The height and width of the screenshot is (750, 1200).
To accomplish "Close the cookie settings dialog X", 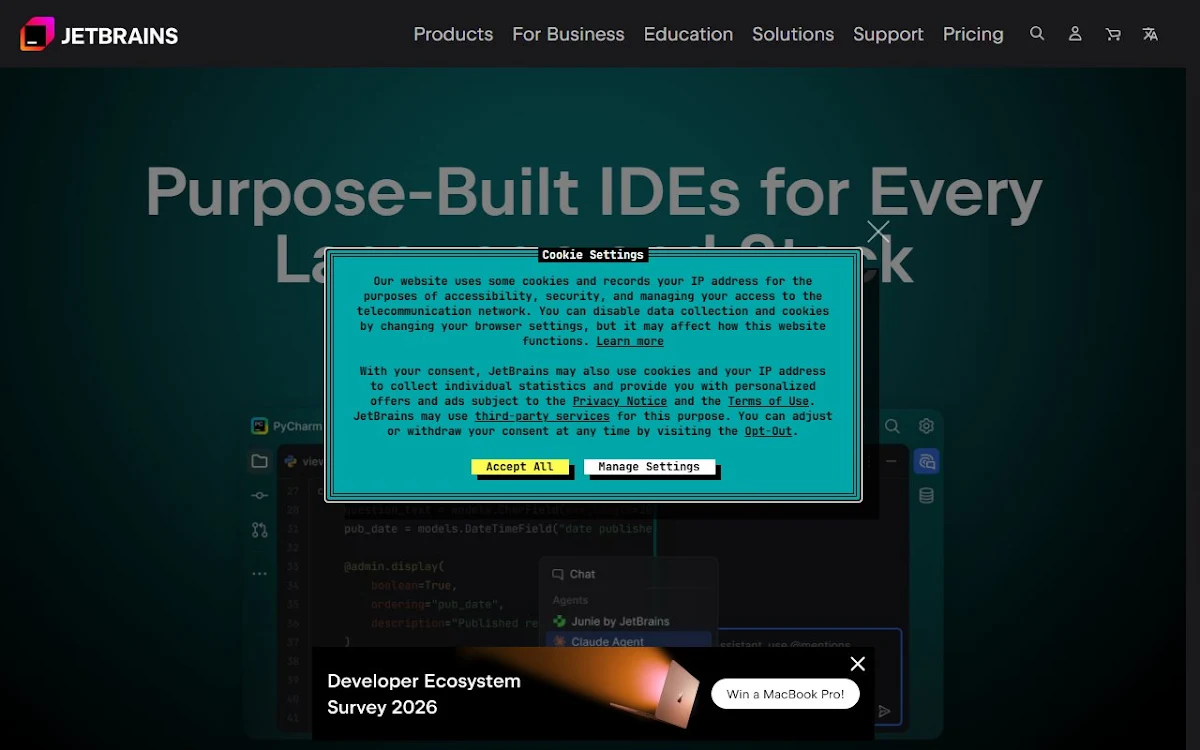I will pos(878,231).
